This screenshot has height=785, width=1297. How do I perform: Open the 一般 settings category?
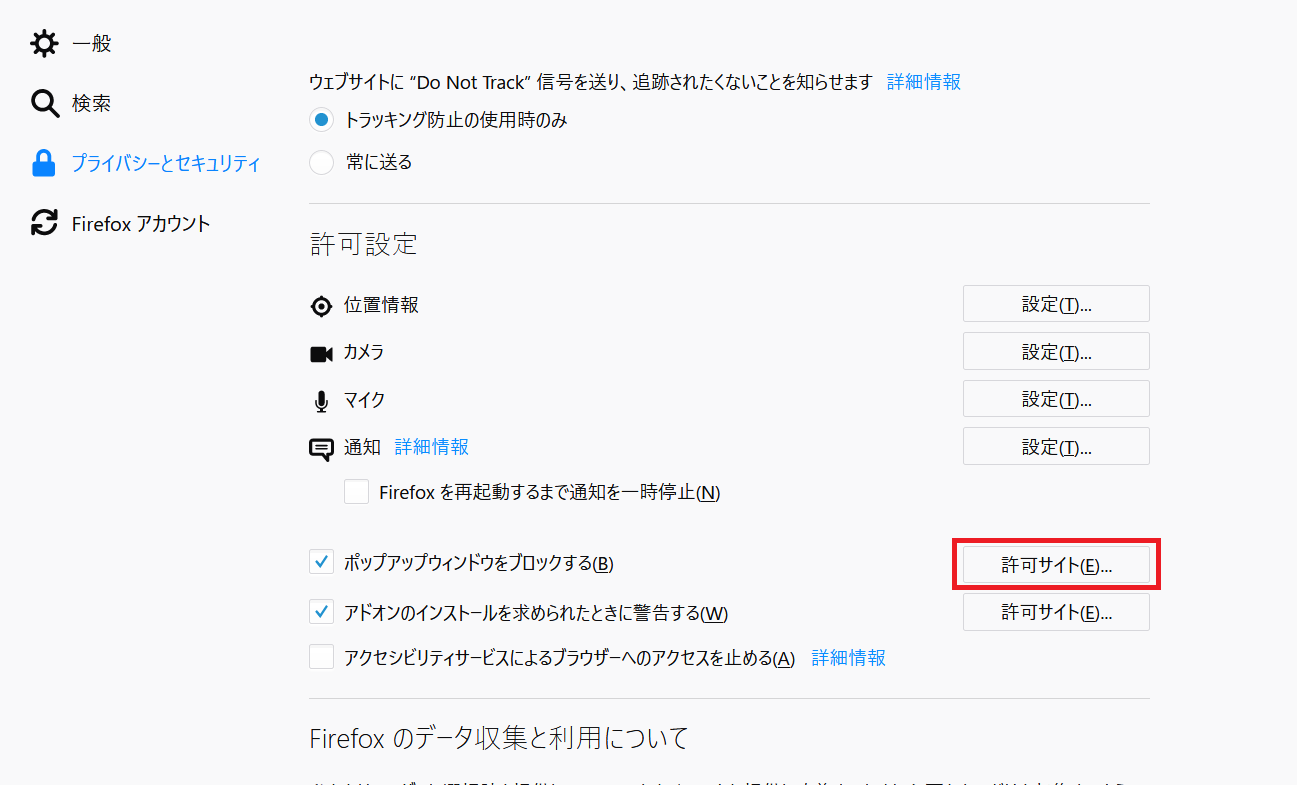[91, 43]
